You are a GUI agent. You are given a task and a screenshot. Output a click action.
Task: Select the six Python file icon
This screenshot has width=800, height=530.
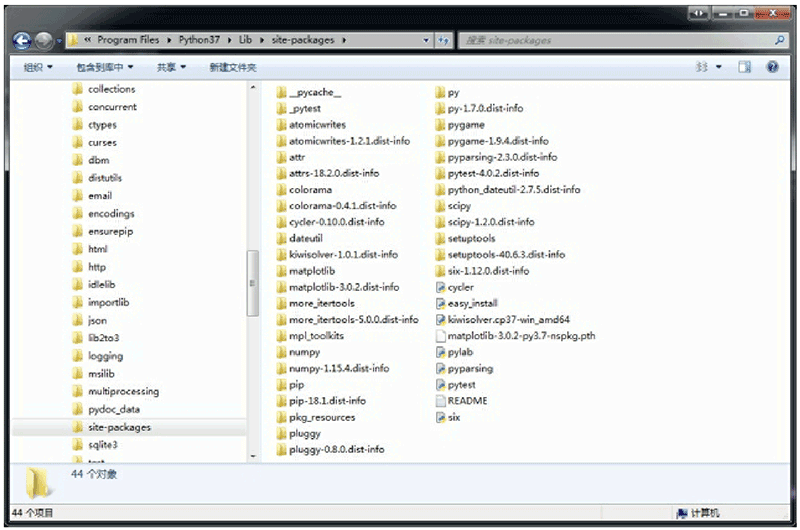coord(440,417)
